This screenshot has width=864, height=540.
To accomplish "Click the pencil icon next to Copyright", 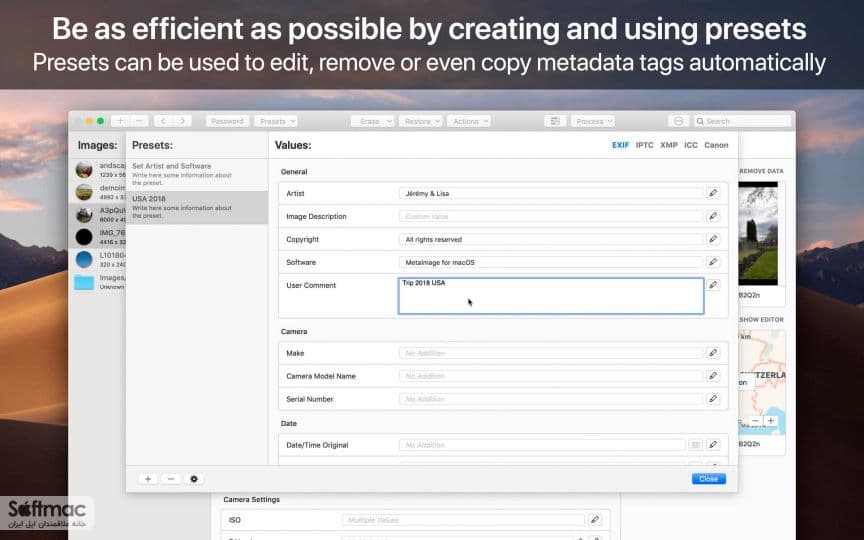I will (713, 239).
